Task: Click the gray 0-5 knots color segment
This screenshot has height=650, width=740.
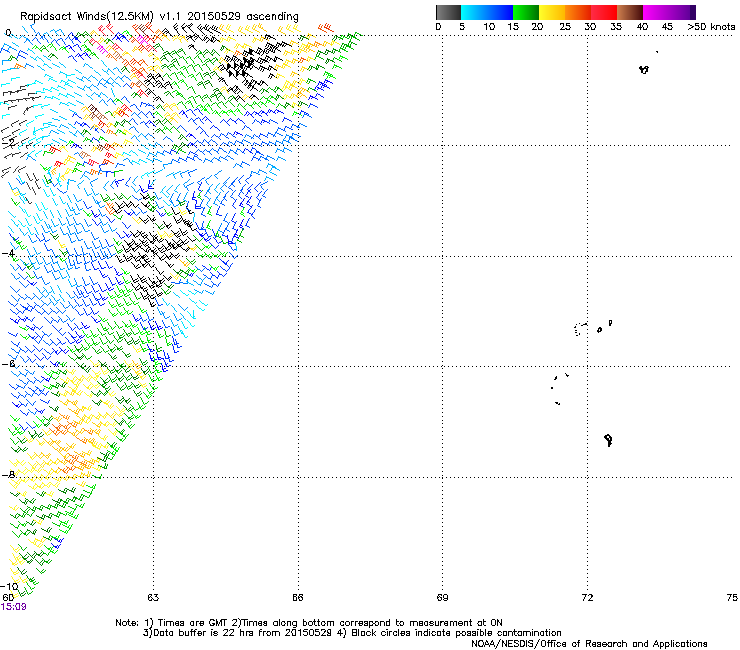Action: click(x=448, y=12)
